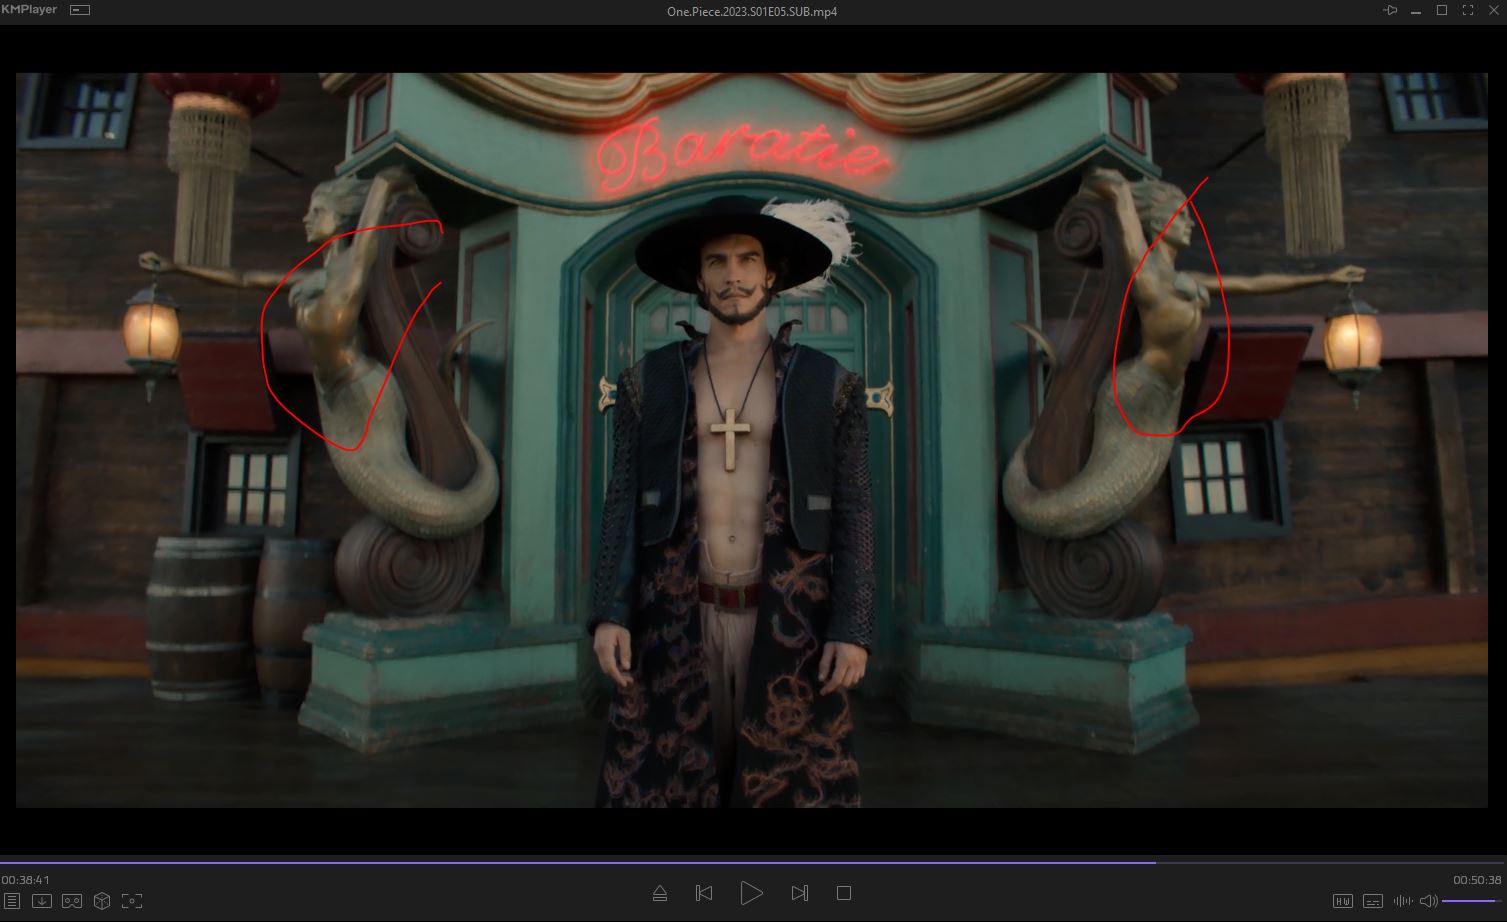Click the screen capture frame icon

pyautogui.click(x=132, y=901)
